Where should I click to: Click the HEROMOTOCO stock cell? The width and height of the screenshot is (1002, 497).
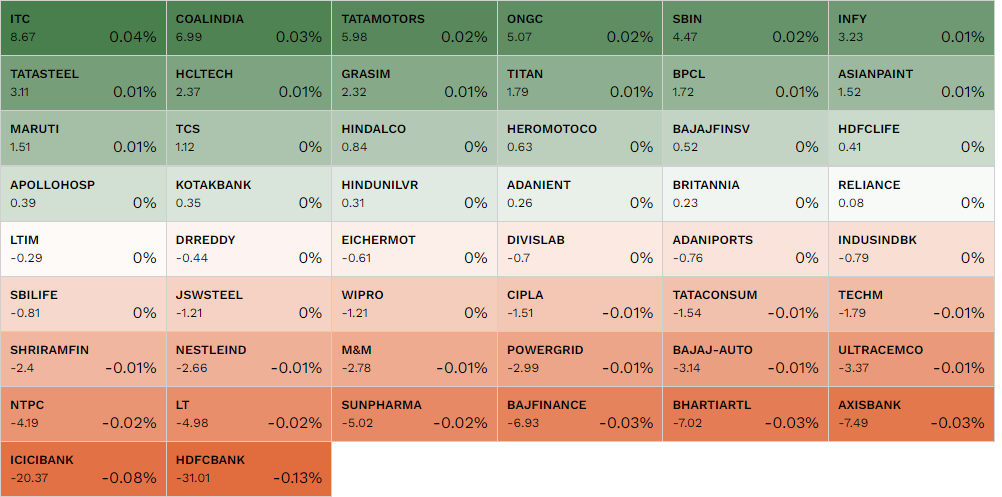pyautogui.click(x=580, y=138)
